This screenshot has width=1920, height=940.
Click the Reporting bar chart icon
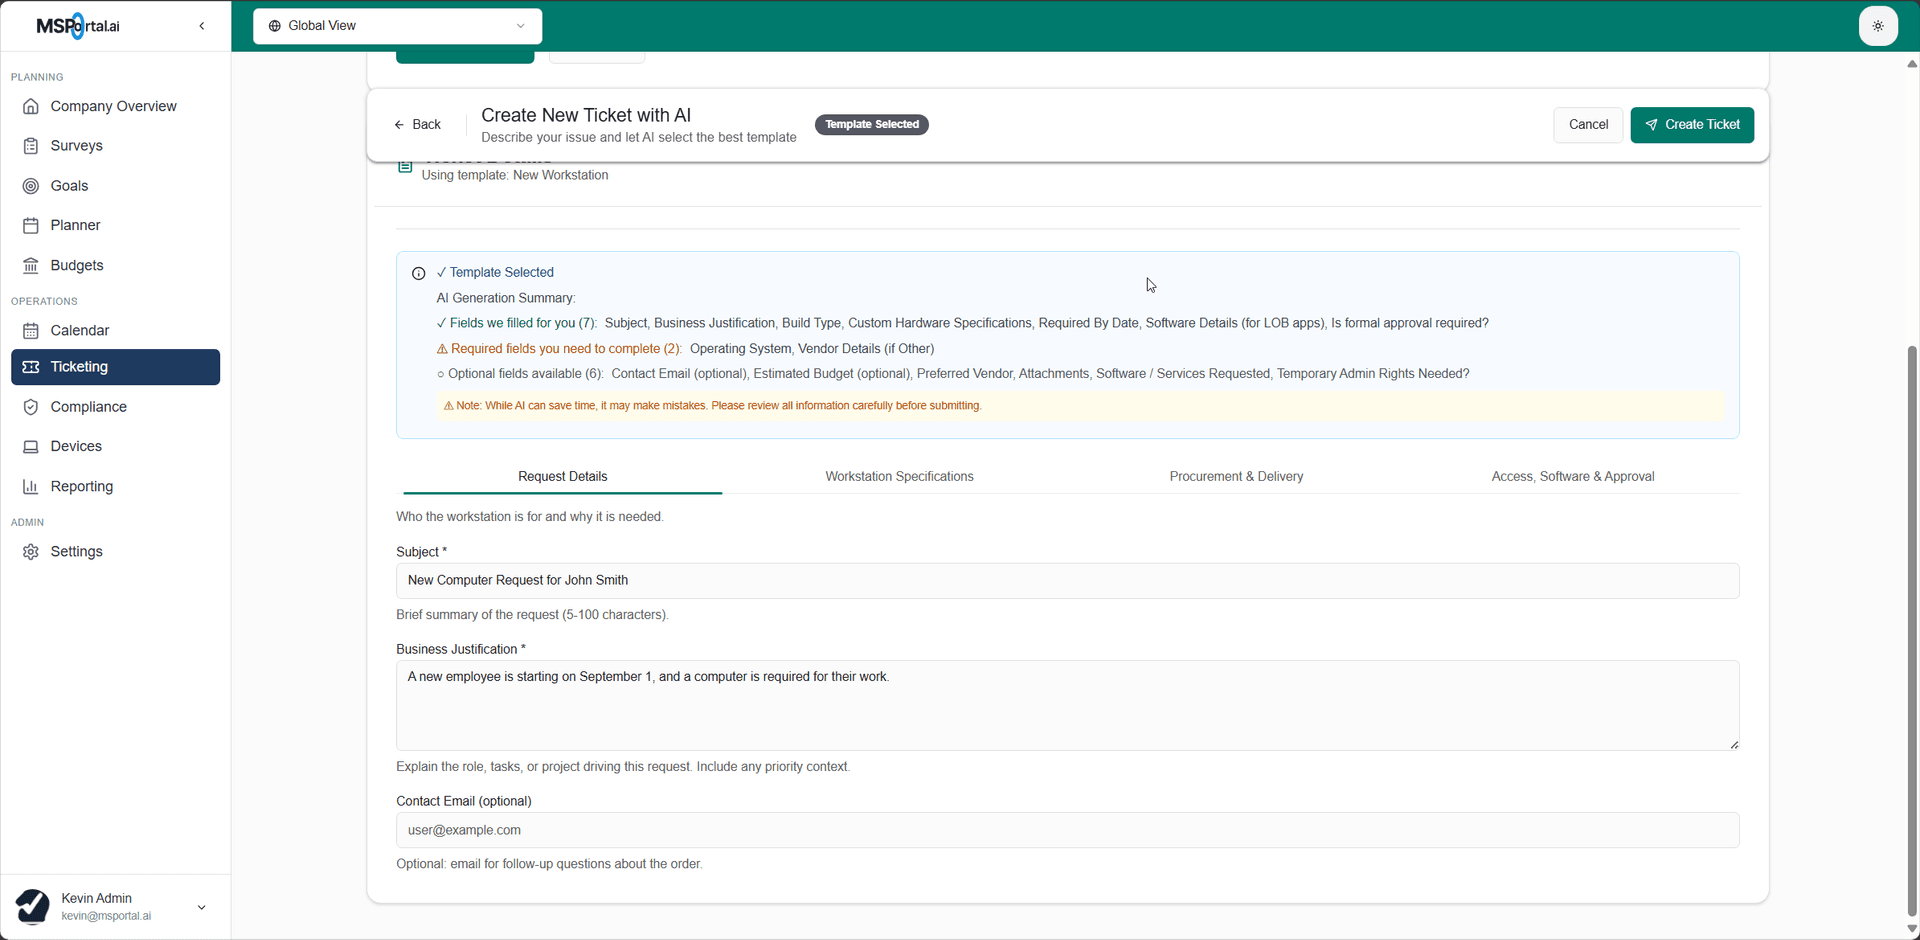click(31, 487)
